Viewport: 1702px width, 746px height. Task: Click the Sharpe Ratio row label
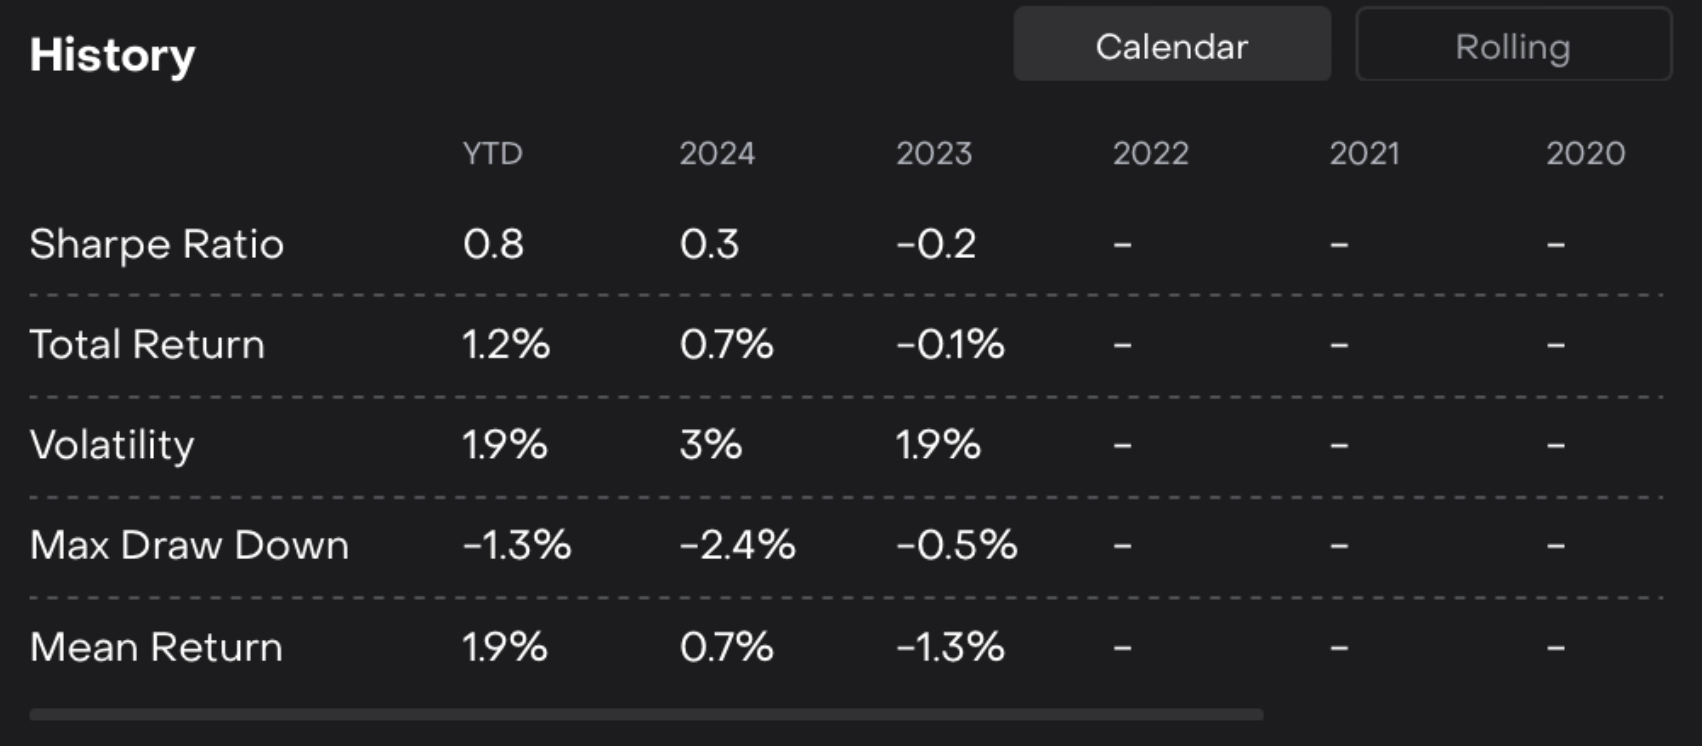click(x=156, y=244)
